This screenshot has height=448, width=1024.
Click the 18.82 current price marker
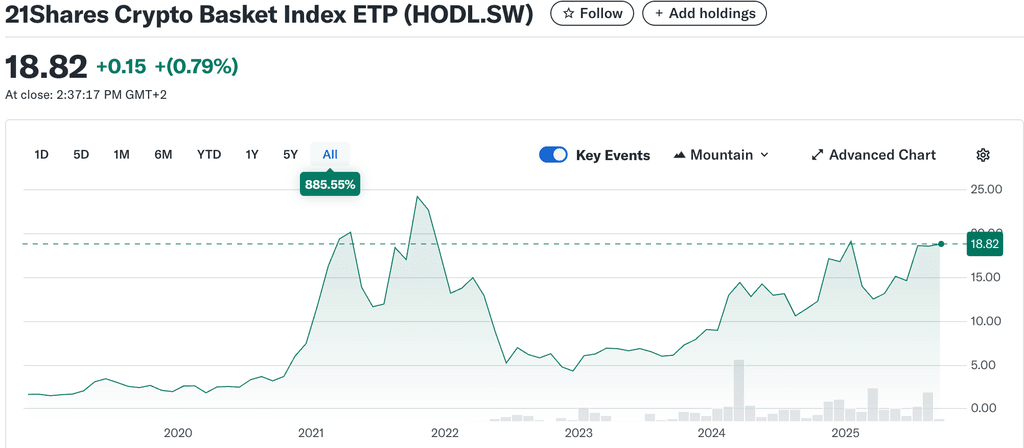pos(984,244)
